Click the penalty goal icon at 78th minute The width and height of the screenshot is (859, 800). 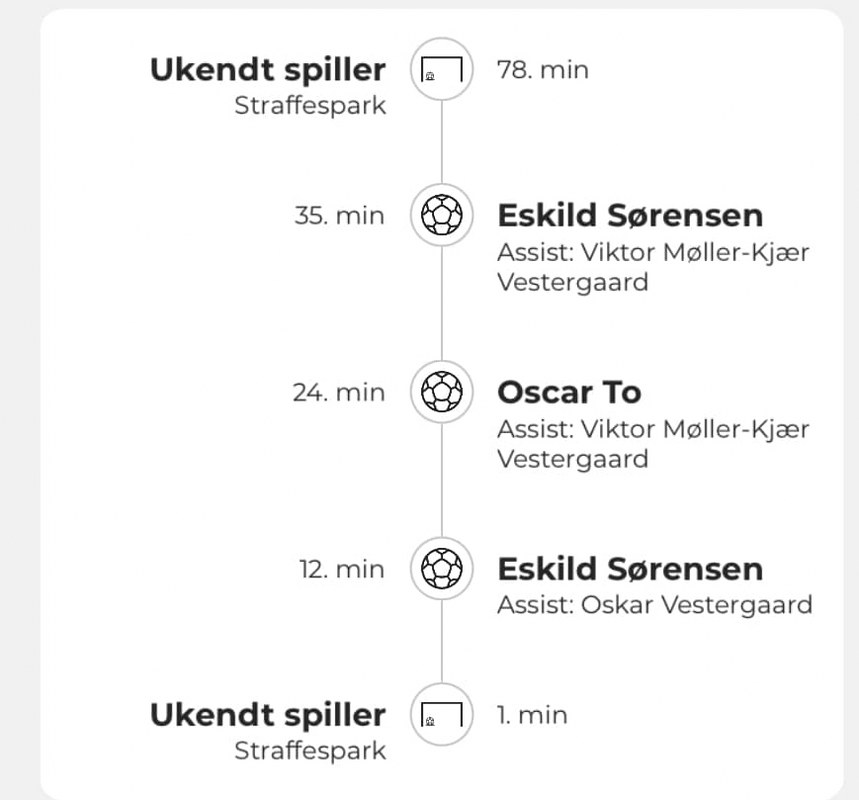pos(441,70)
